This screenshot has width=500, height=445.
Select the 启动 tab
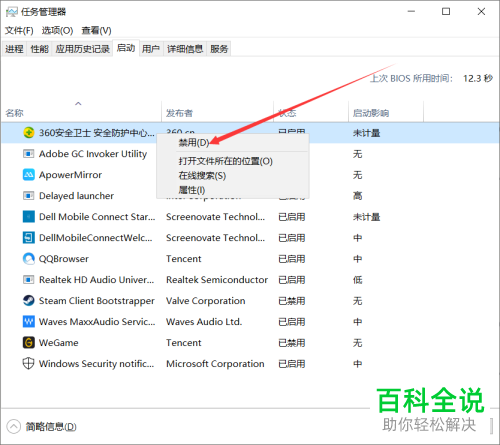126,48
